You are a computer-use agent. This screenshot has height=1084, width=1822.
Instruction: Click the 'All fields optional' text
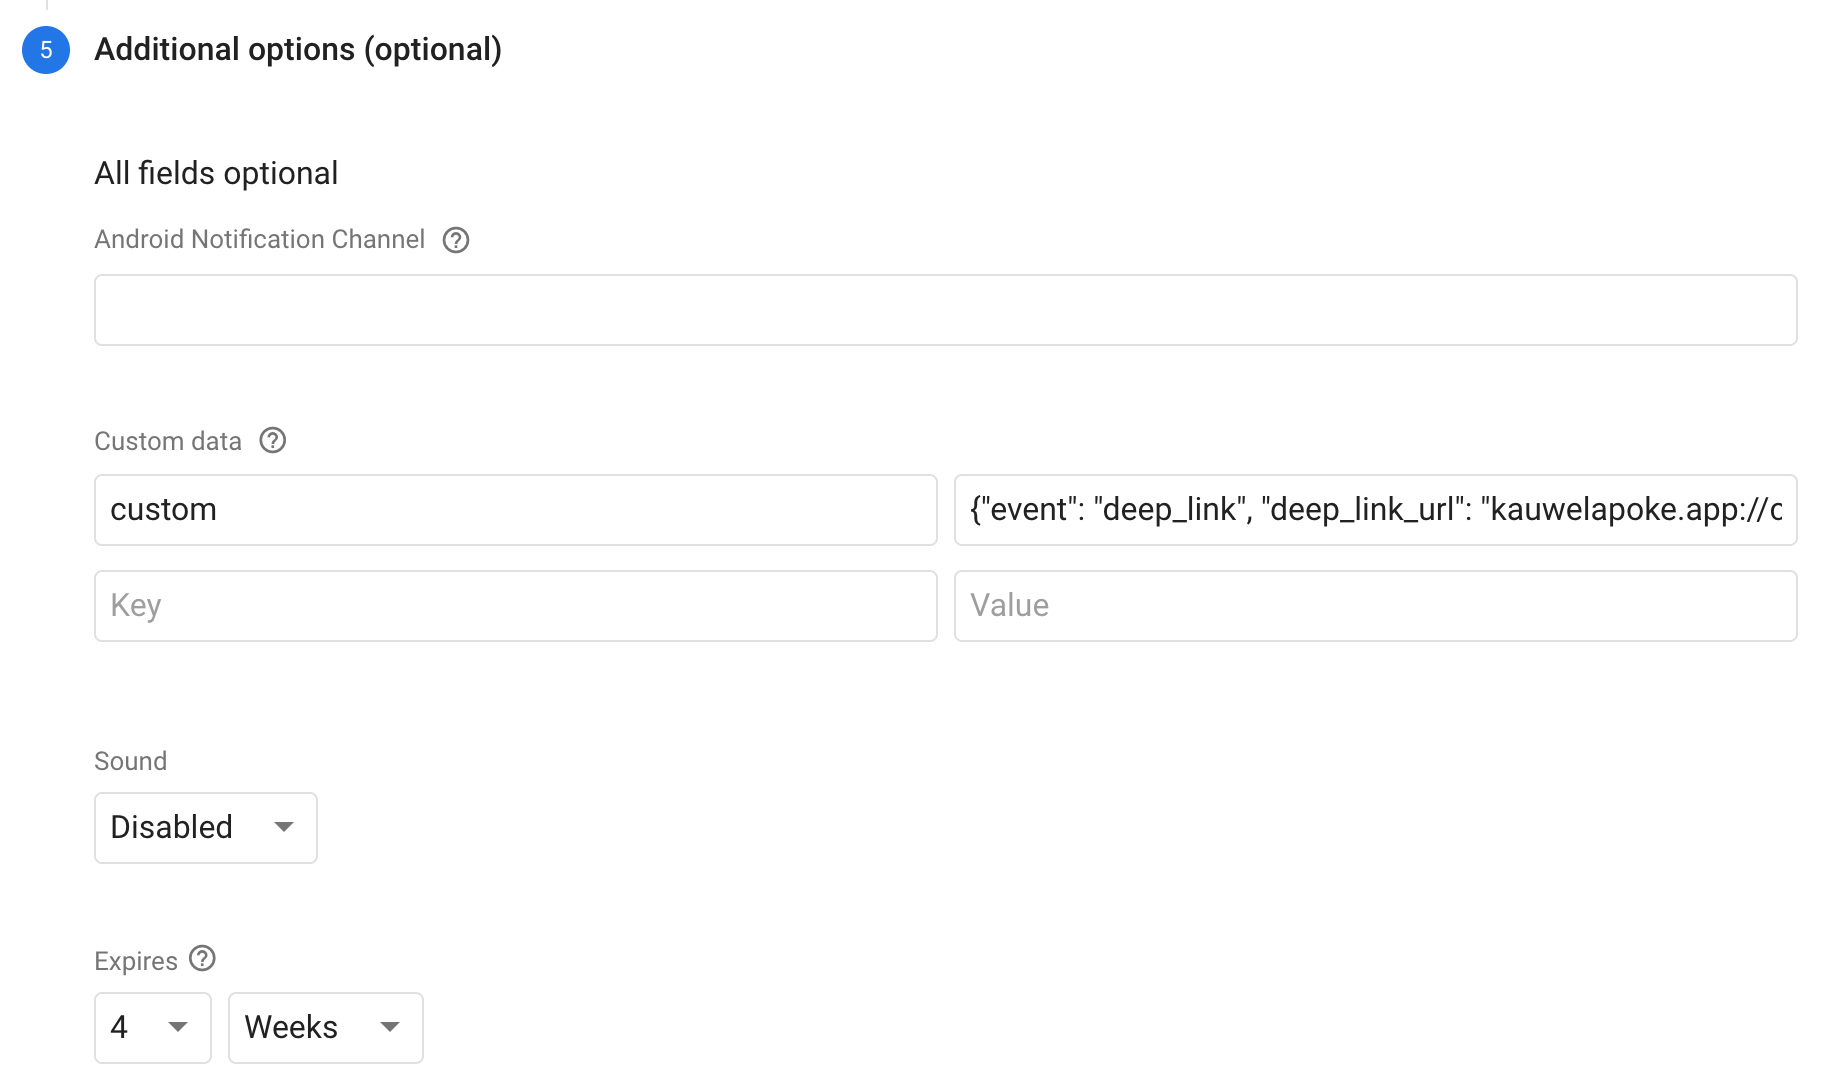[x=216, y=173]
